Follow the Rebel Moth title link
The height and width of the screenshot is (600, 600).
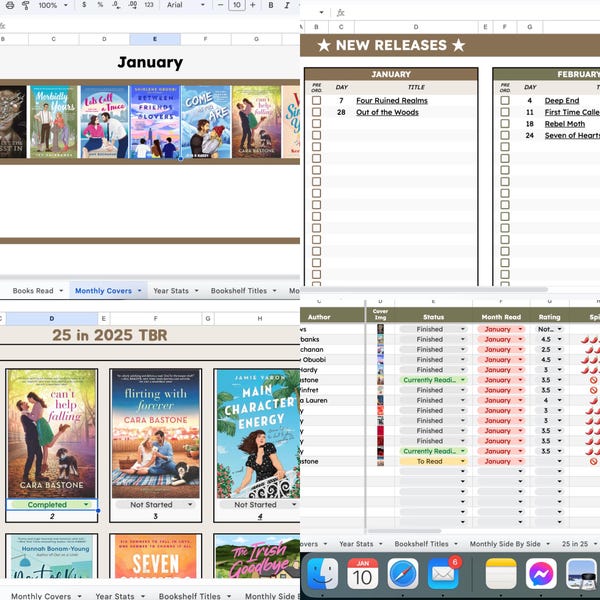[x=565, y=124]
